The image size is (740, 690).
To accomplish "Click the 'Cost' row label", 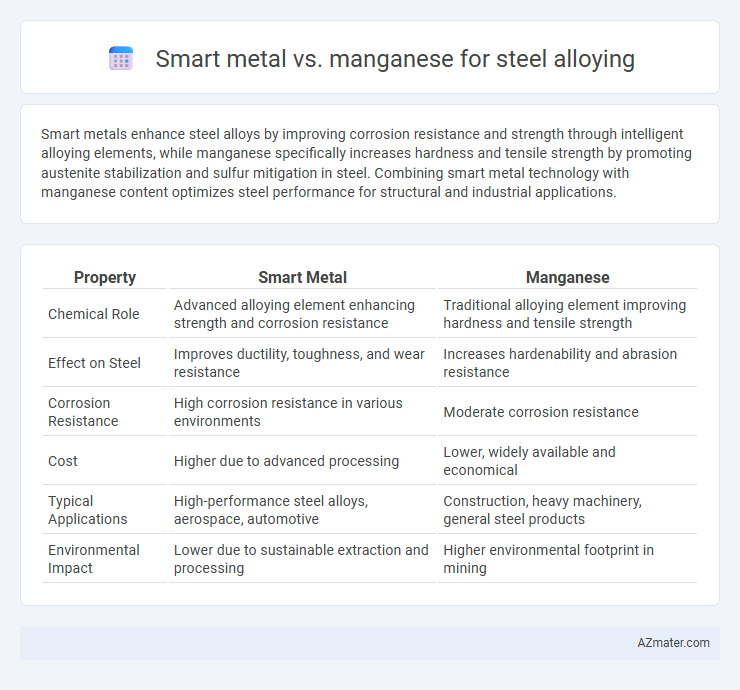I will (63, 461).
